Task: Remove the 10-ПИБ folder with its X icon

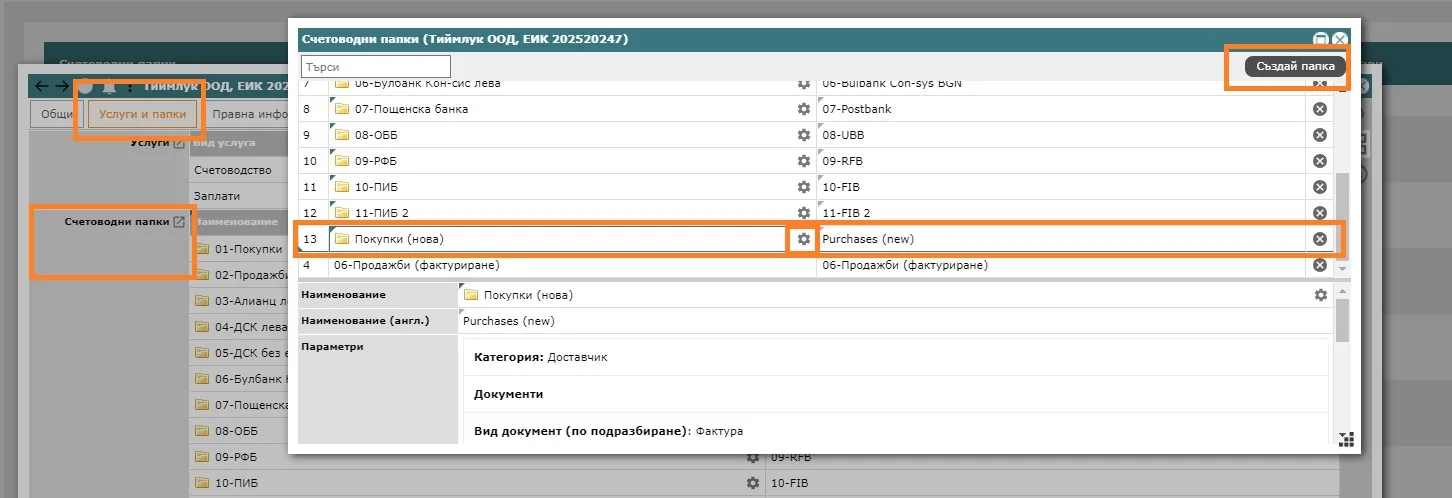Action: [x=1319, y=187]
